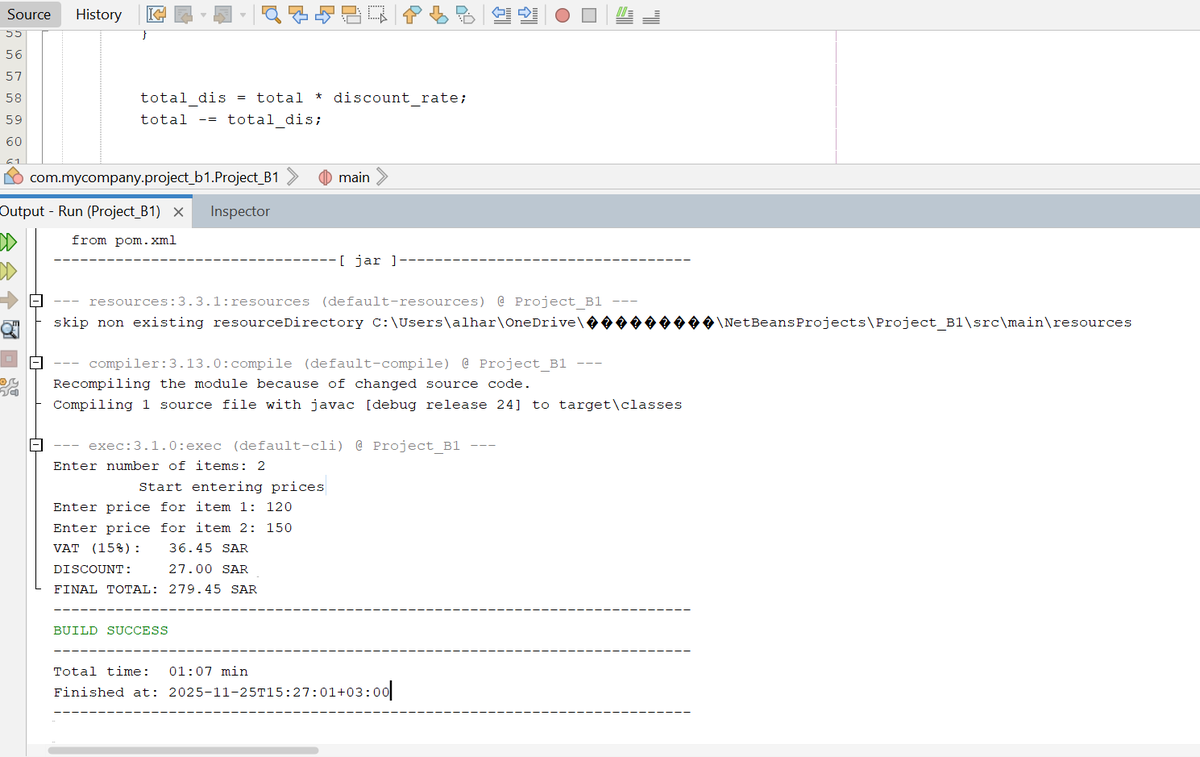Click Toggle Bookmark icon
The height and width of the screenshot is (757, 1200).
[465, 15]
